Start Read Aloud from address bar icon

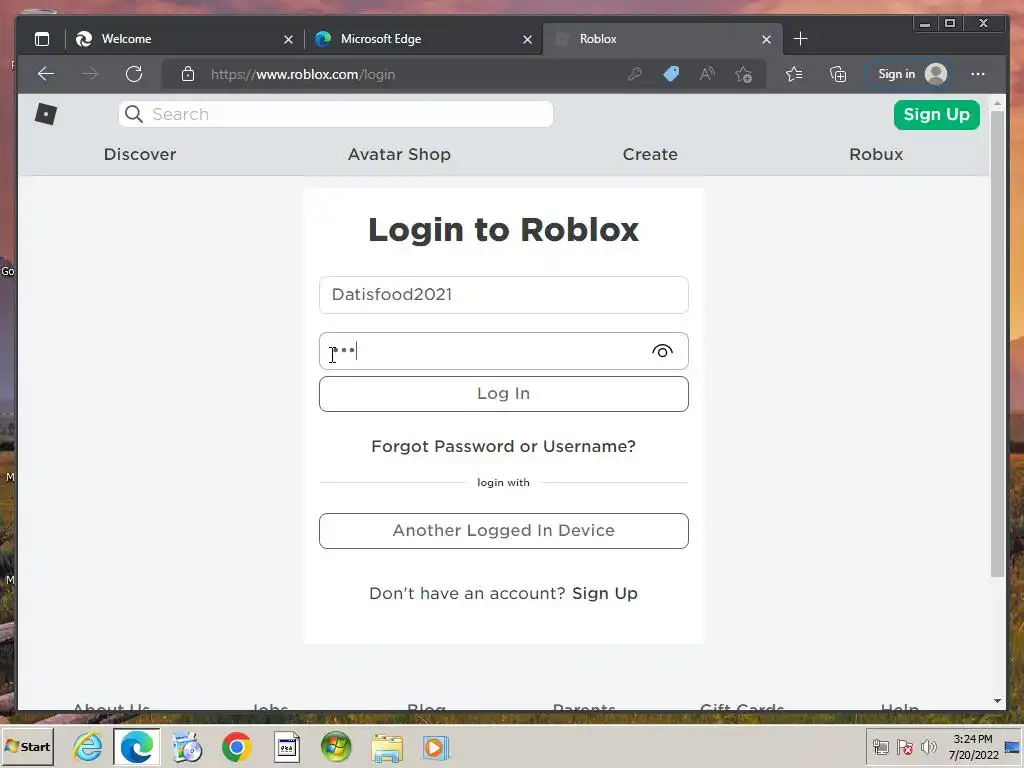[707, 74]
